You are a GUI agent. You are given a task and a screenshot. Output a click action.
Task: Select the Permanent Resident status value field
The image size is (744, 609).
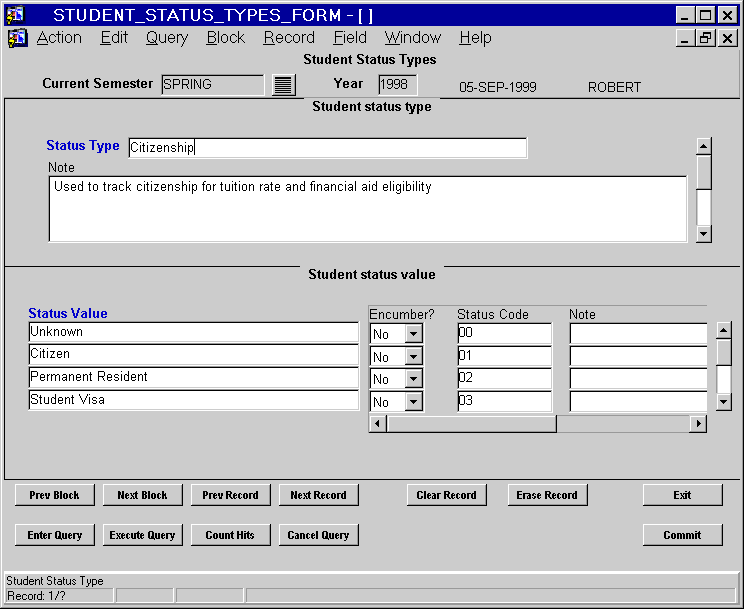pos(194,377)
